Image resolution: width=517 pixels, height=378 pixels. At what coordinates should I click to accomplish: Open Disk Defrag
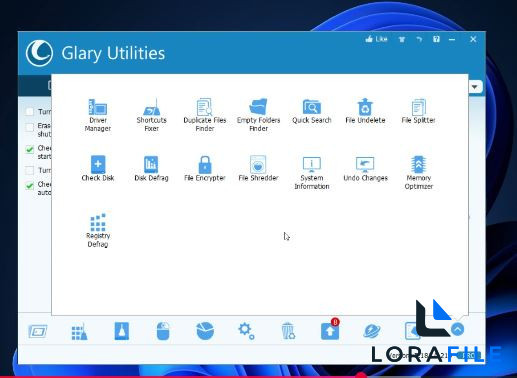(x=151, y=169)
